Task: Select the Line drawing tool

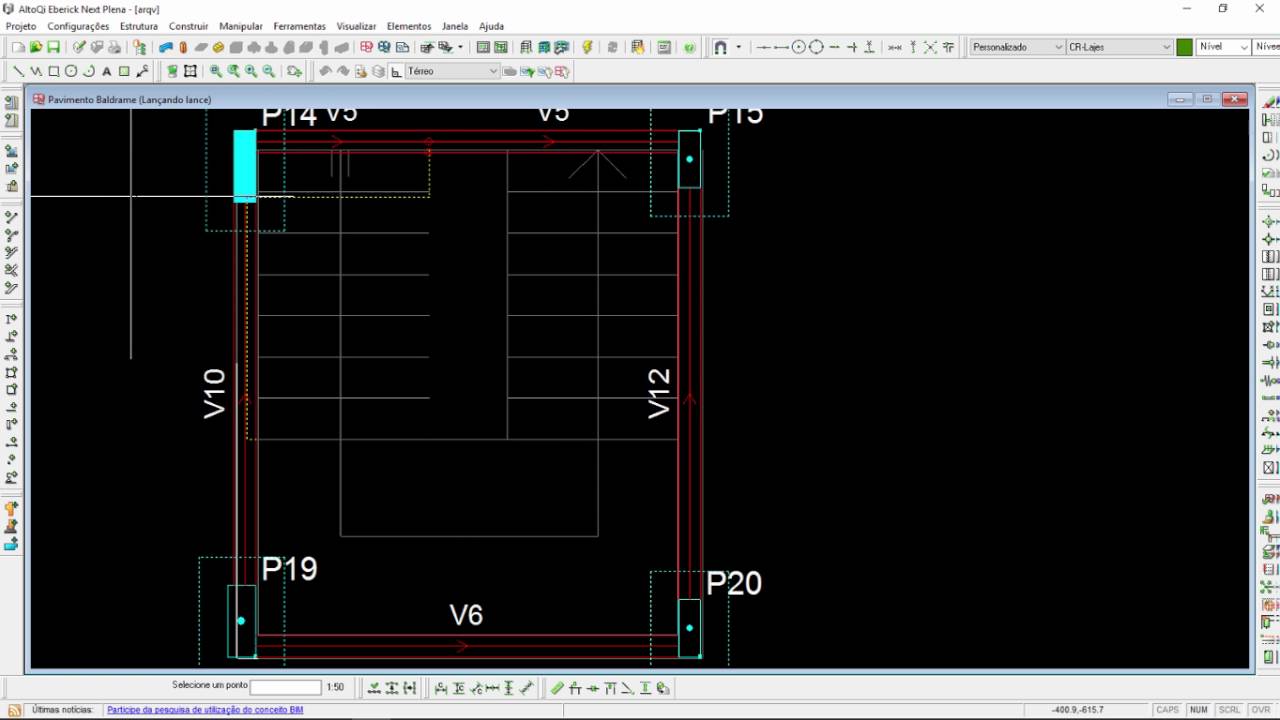Action: [x=18, y=71]
